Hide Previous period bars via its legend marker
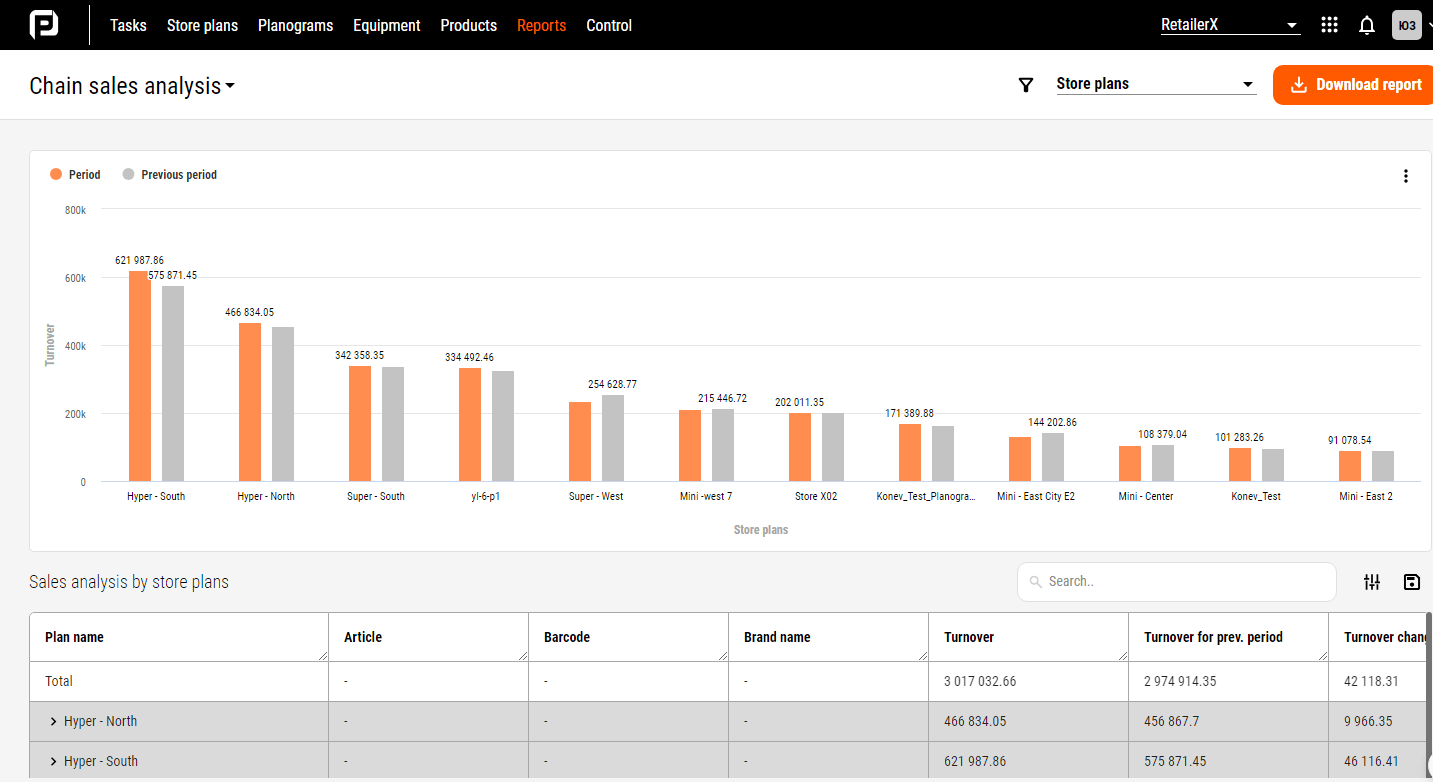The width and height of the screenshot is (1433, 782). tap(128, 174)
